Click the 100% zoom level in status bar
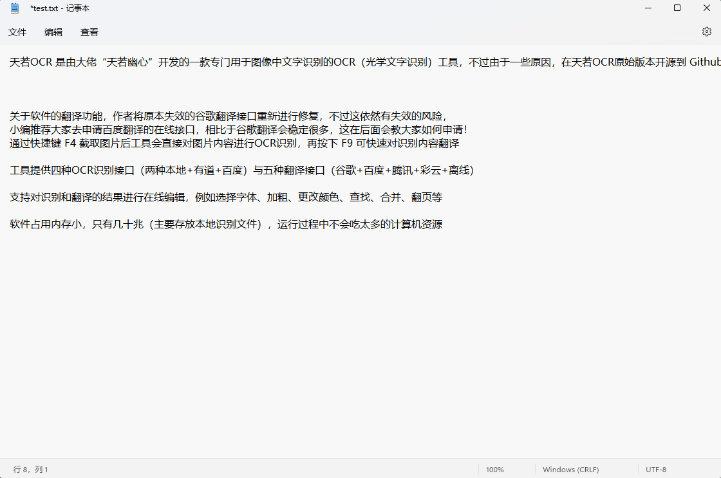Screen dimensions: 721x478 (x=495, y=469)
